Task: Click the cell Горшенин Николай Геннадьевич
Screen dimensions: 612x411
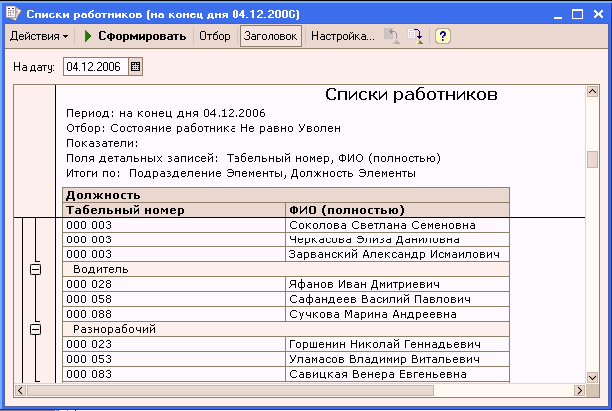Action: pos(396,344)
